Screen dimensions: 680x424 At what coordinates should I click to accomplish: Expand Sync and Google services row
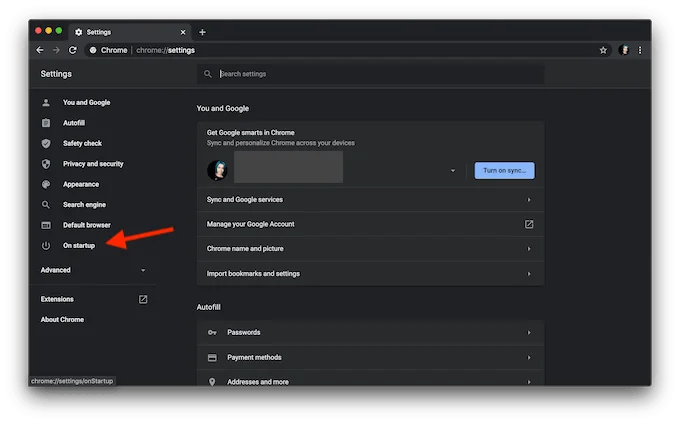pyautogui.click(x=371, y=200)
